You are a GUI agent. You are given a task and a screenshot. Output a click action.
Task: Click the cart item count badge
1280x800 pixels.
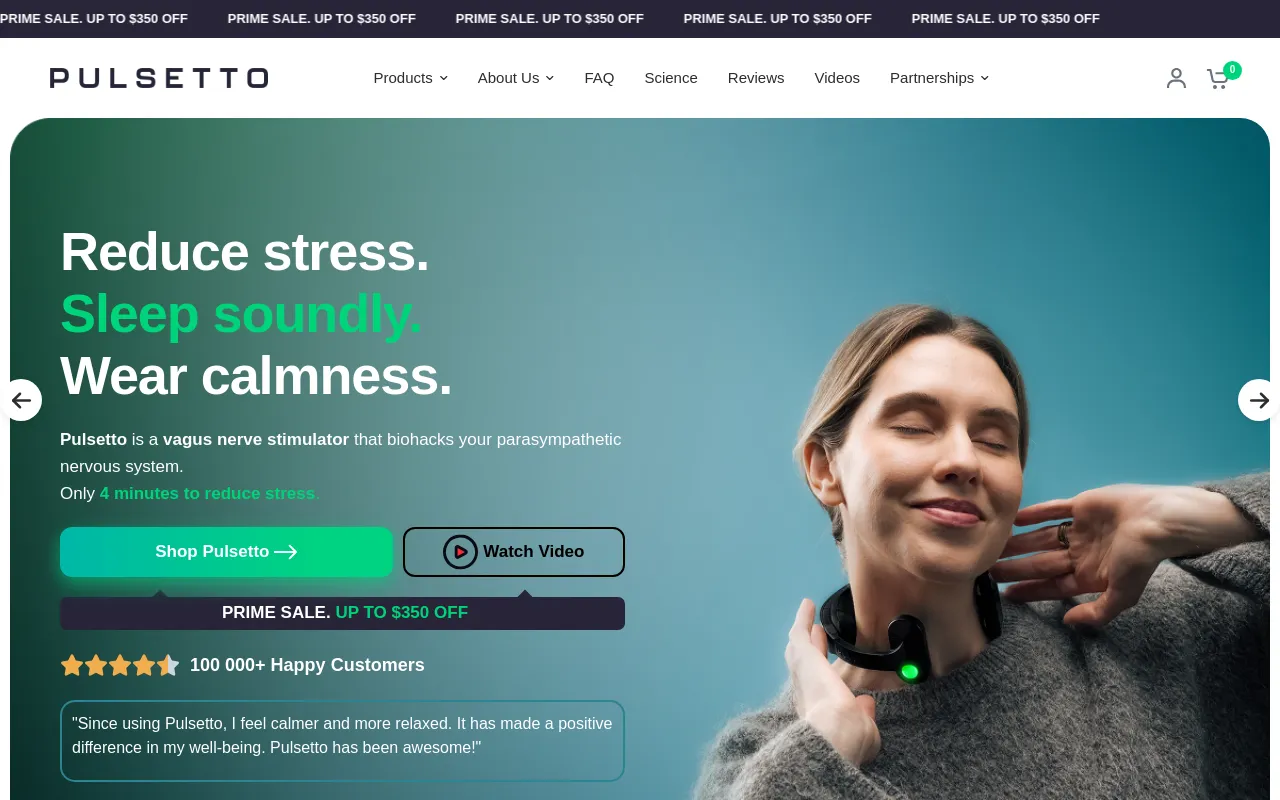tap(1232, 70)
